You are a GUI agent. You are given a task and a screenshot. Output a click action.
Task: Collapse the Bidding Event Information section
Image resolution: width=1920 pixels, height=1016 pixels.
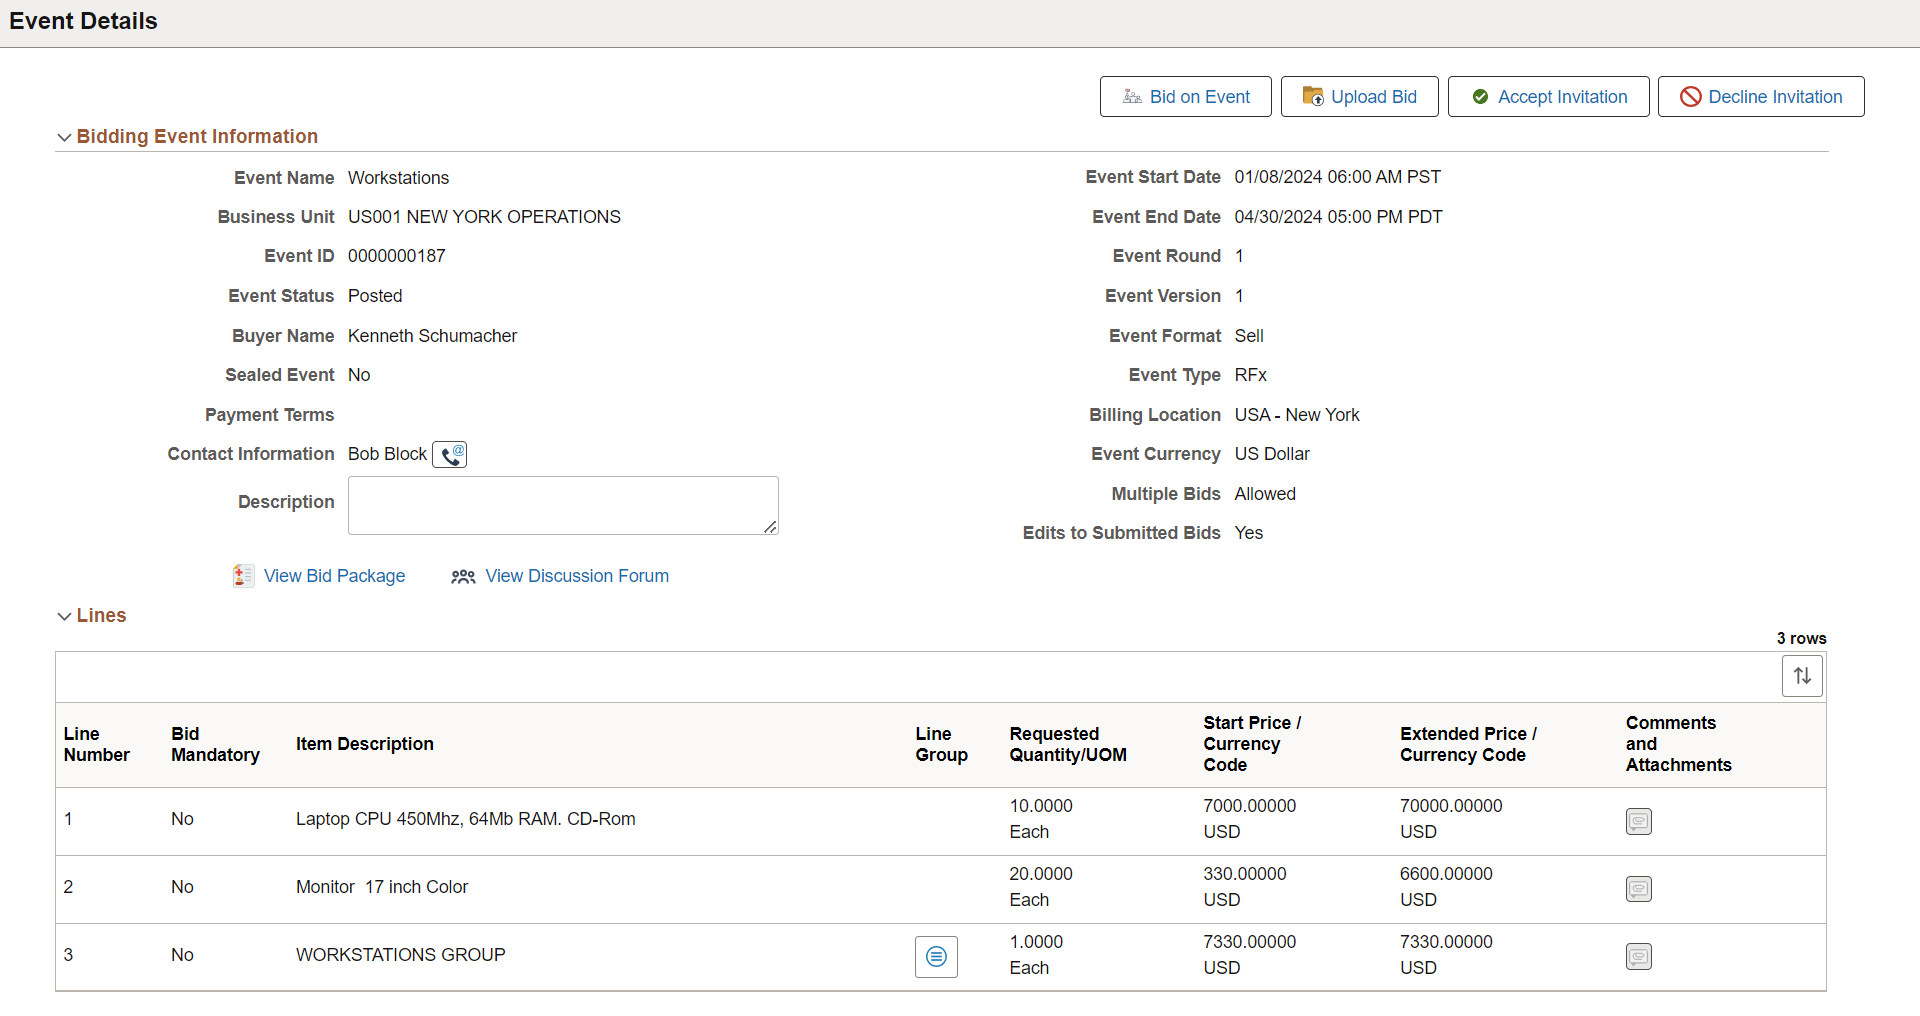64,137
